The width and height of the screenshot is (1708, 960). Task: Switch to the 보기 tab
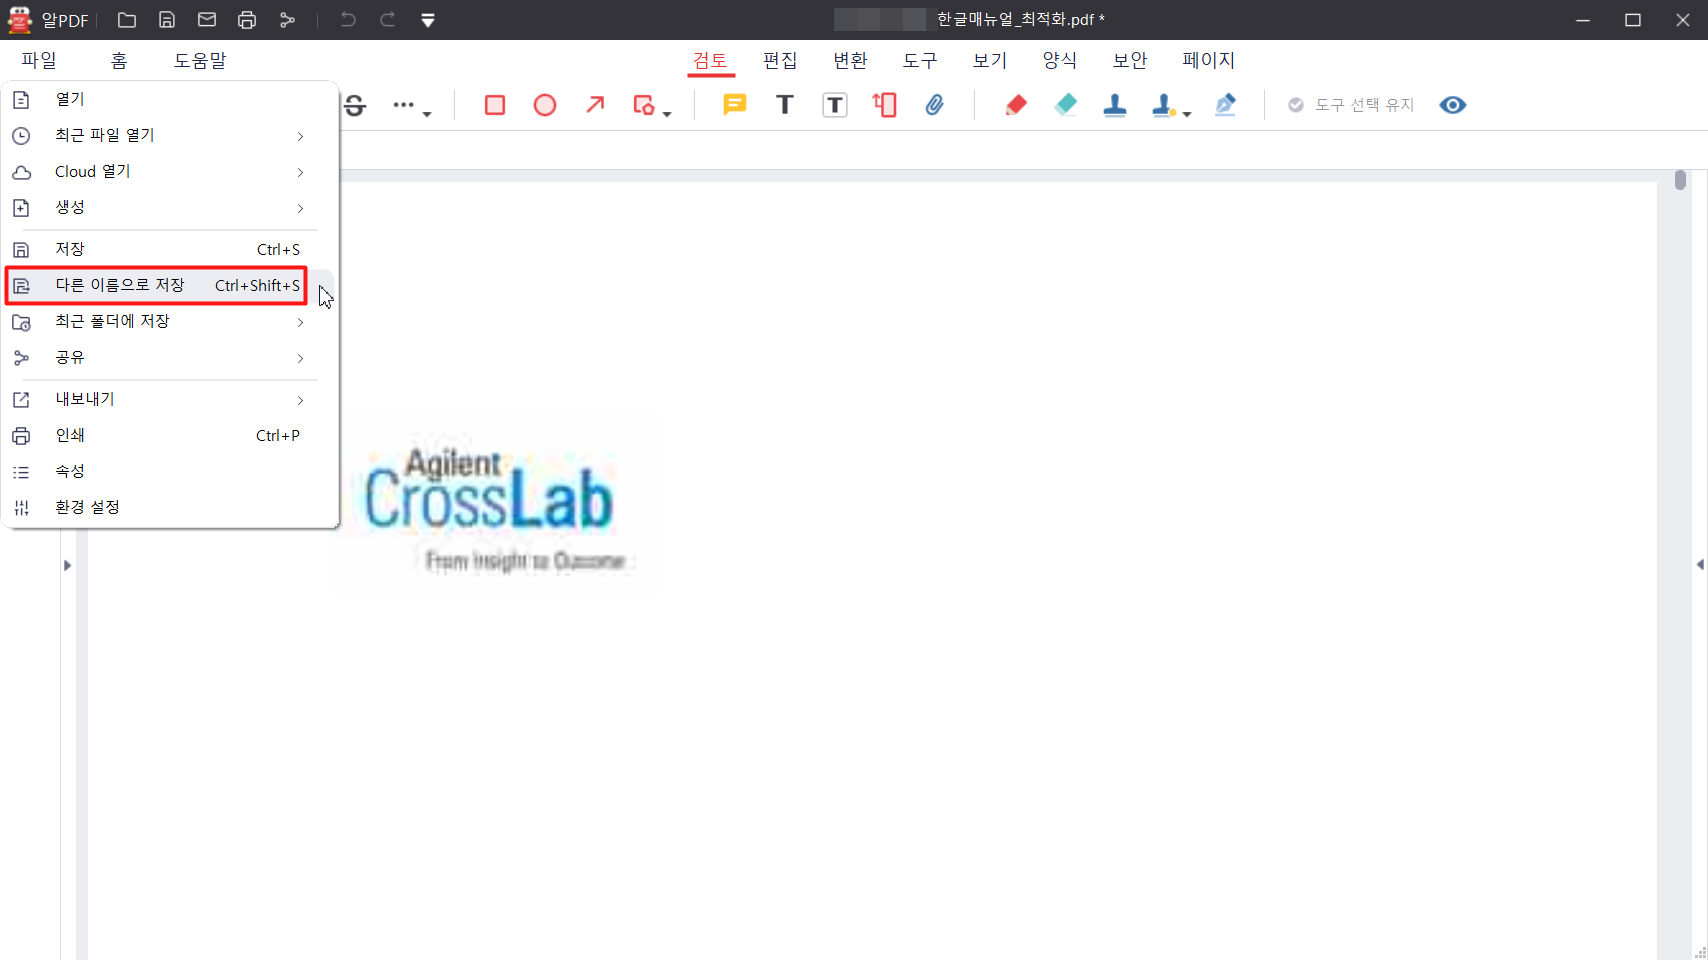(990, 60)
